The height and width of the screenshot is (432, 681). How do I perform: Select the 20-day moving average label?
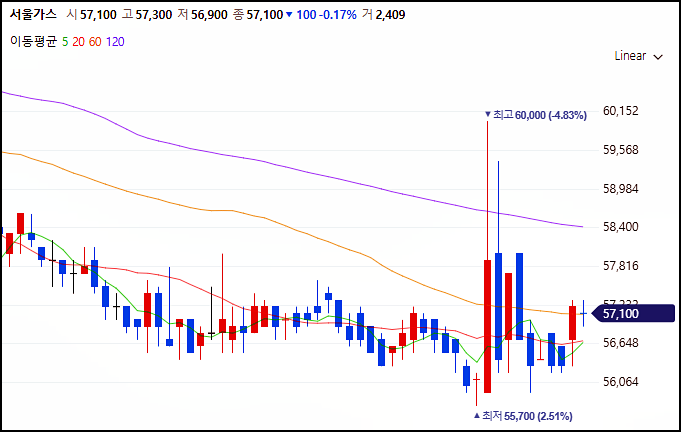click(x=79, y=42)
